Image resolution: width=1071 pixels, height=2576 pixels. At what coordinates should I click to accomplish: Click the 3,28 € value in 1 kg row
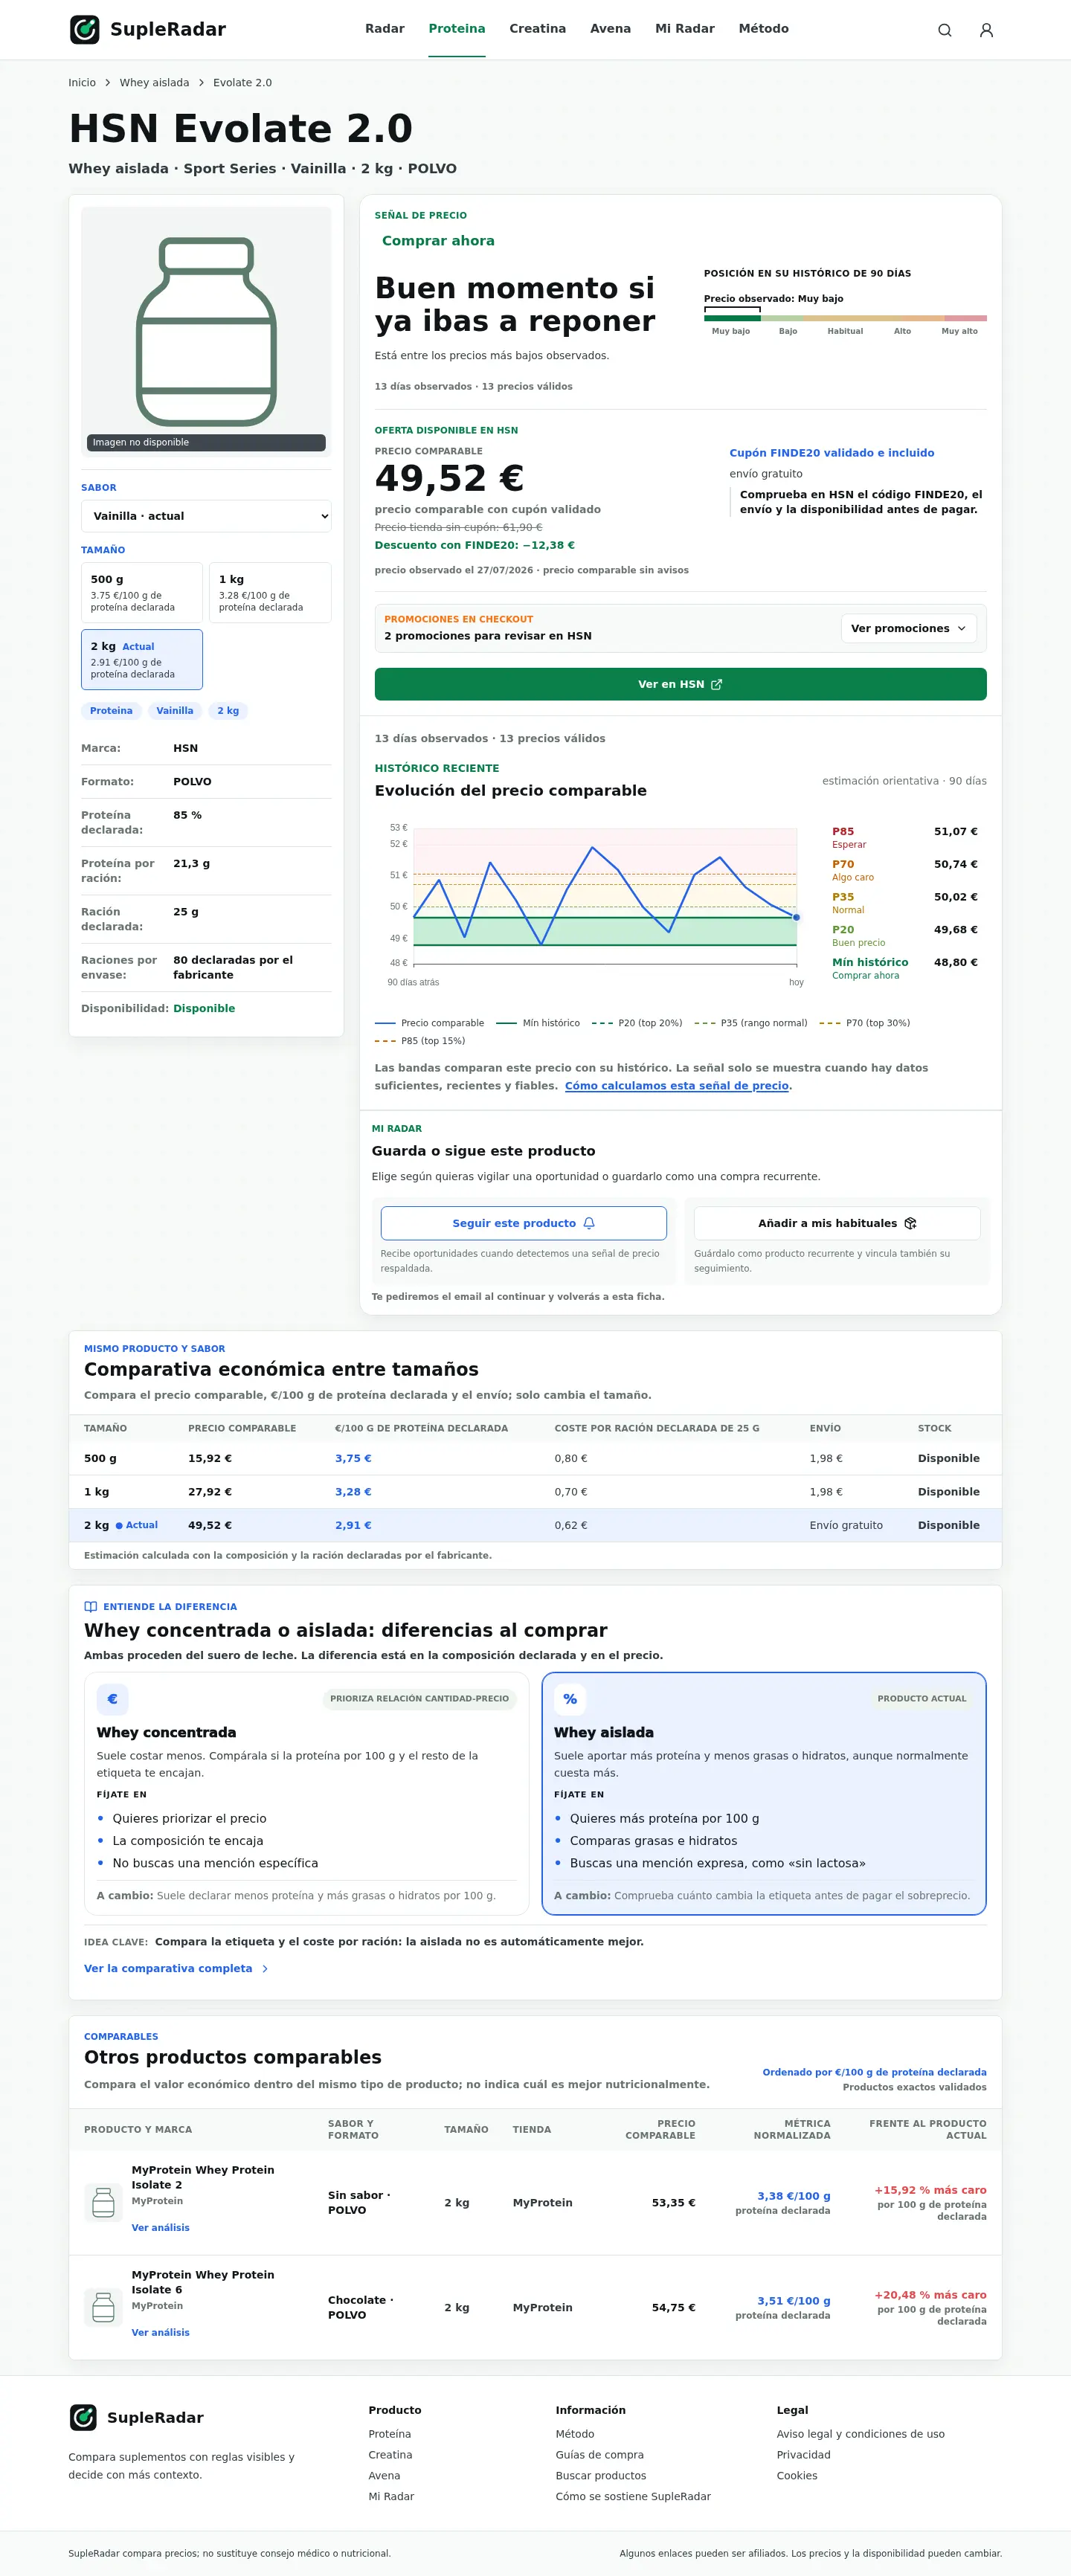click(353, 1491)
